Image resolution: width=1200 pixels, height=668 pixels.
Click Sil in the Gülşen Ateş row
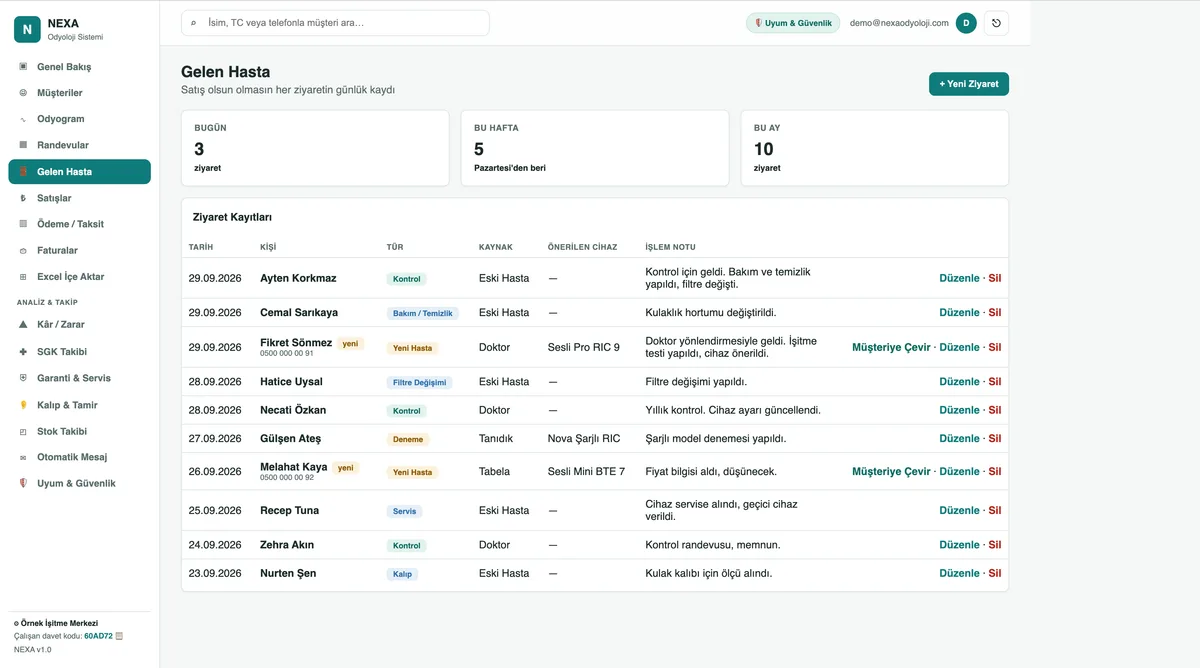(x=995, y=438)
